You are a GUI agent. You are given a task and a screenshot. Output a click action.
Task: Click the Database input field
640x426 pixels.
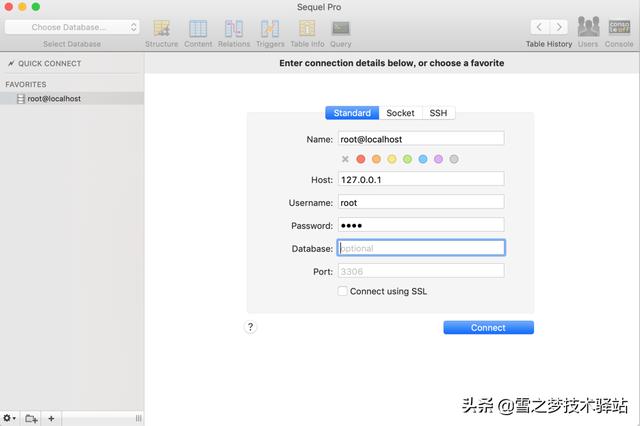pos(421,248)
